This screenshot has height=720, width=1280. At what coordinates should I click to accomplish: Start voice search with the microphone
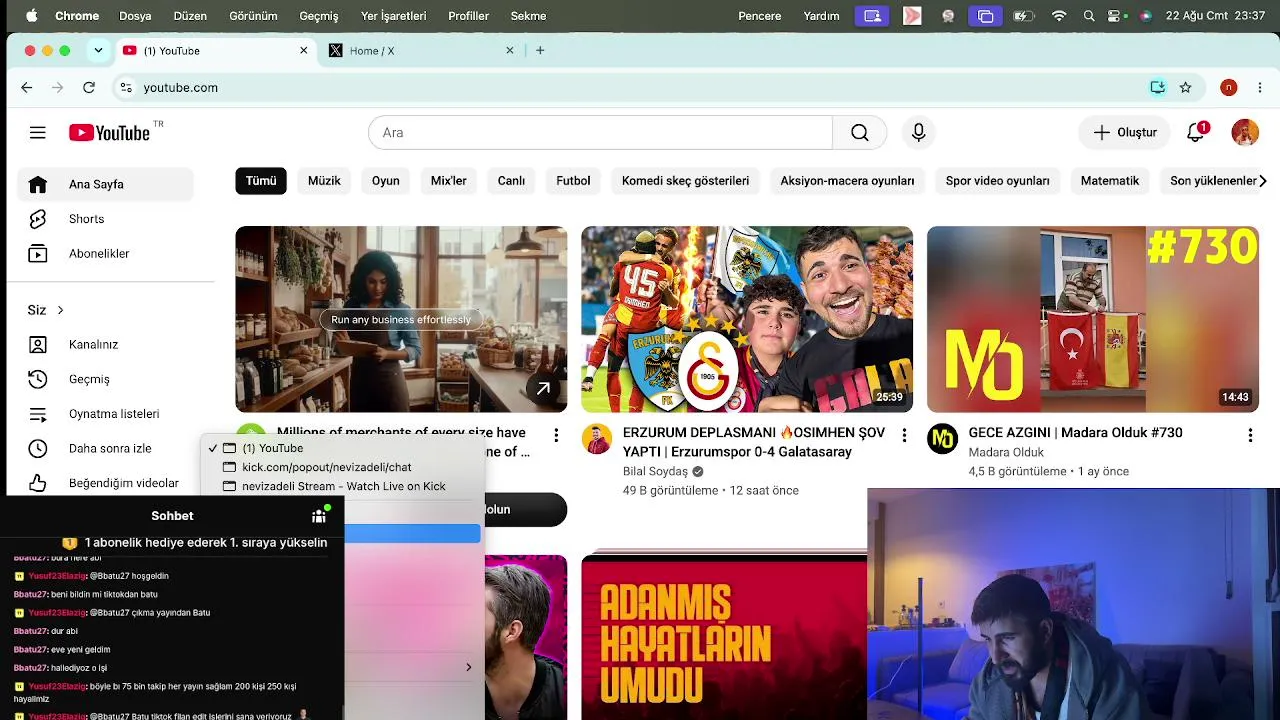pos(919,133)
